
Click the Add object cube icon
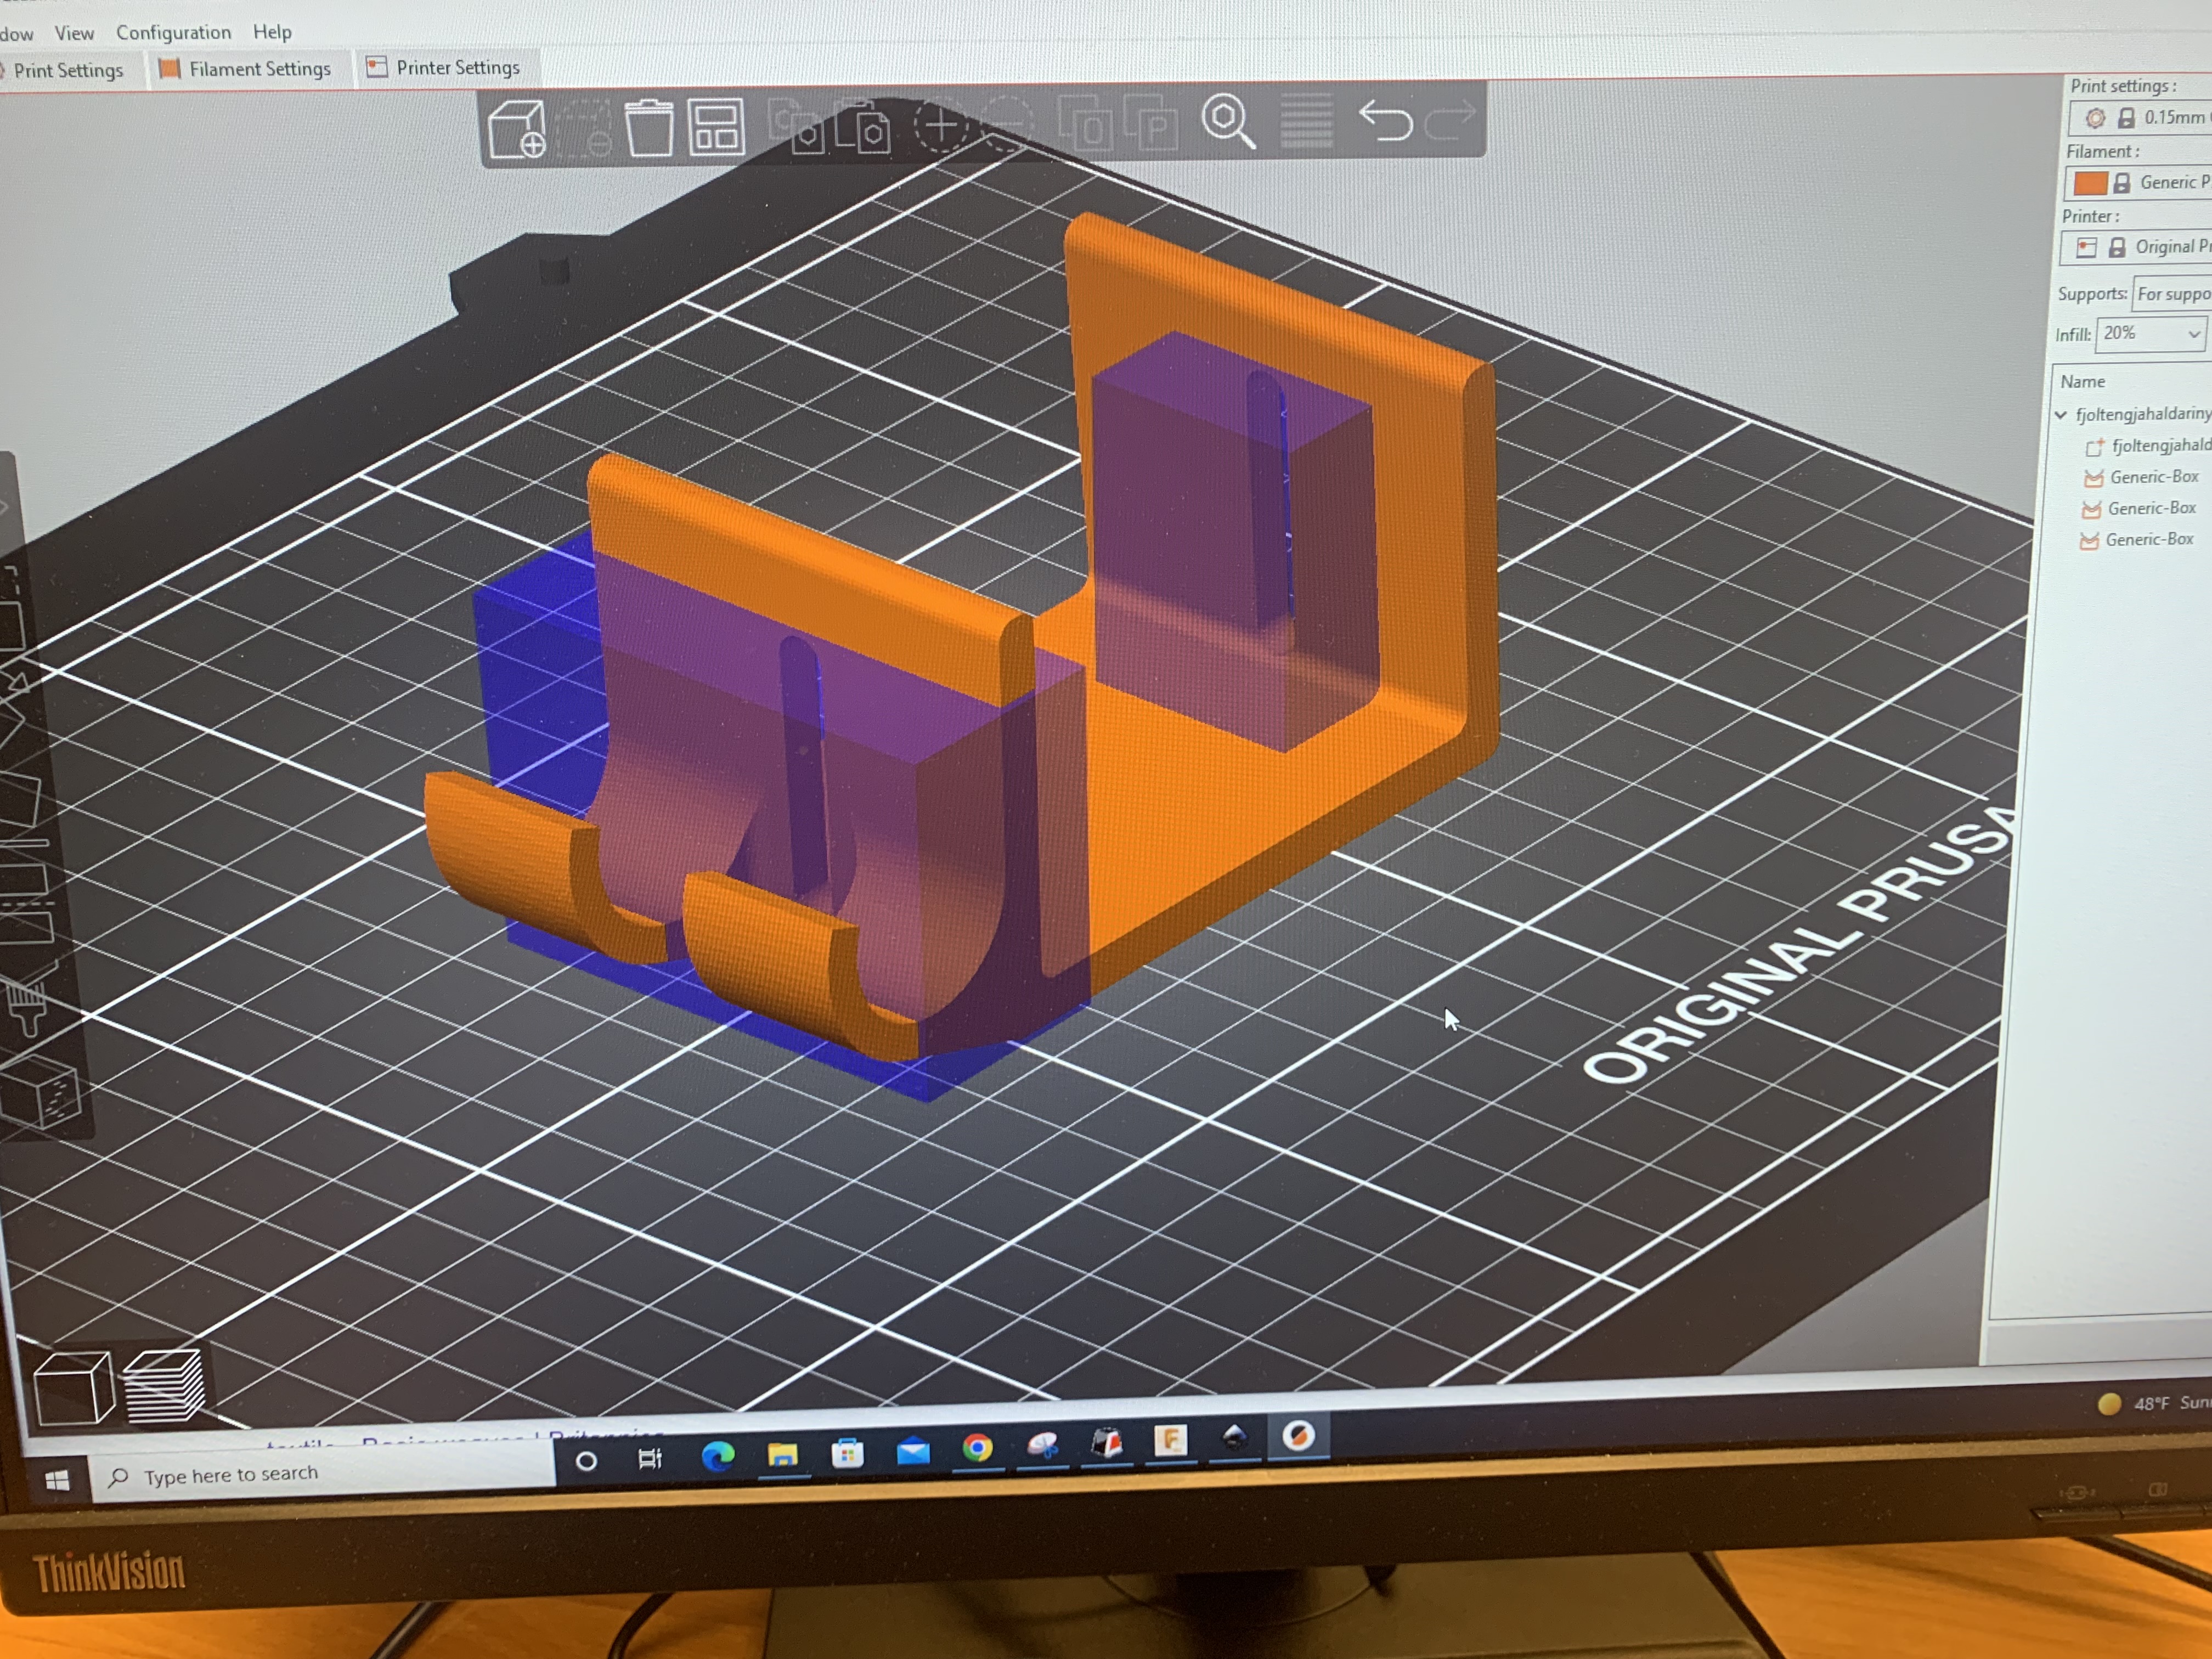517,129
